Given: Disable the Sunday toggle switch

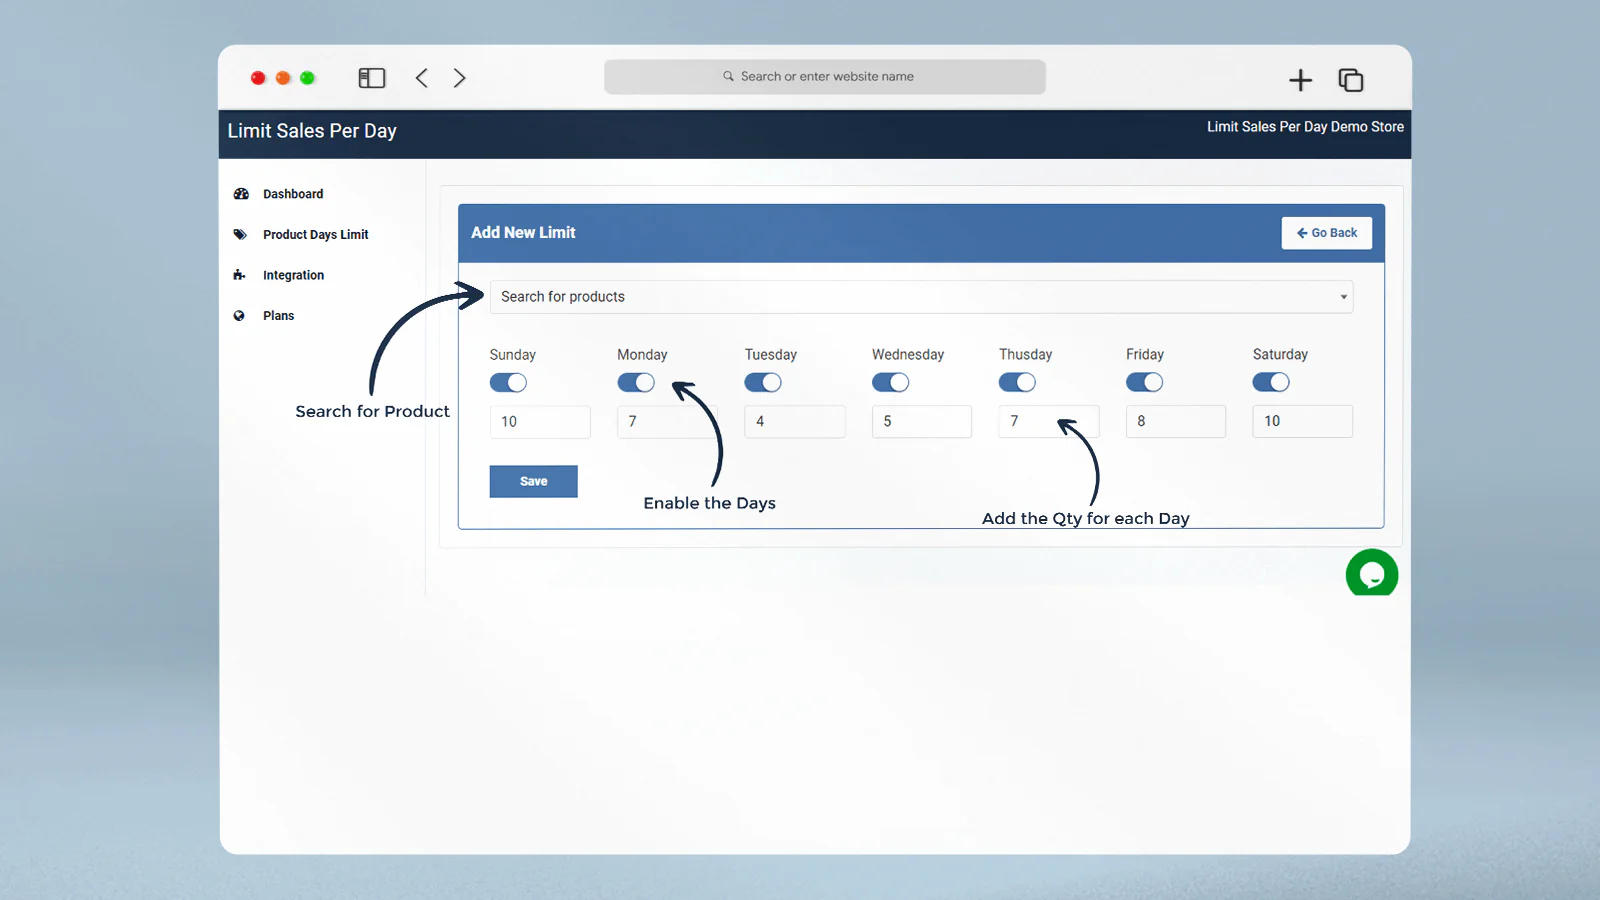Looking at the screenshot, I should (508, 383).
